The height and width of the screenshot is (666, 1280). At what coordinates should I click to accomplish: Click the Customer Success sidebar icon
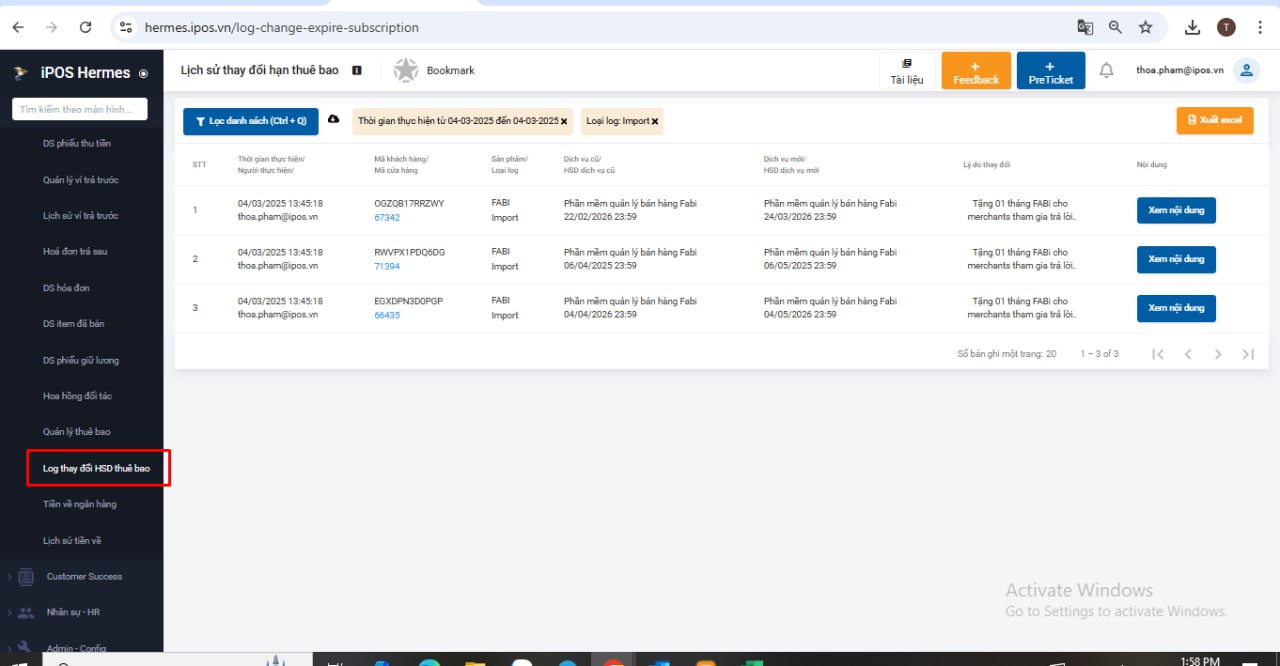[x=26, y=577]
